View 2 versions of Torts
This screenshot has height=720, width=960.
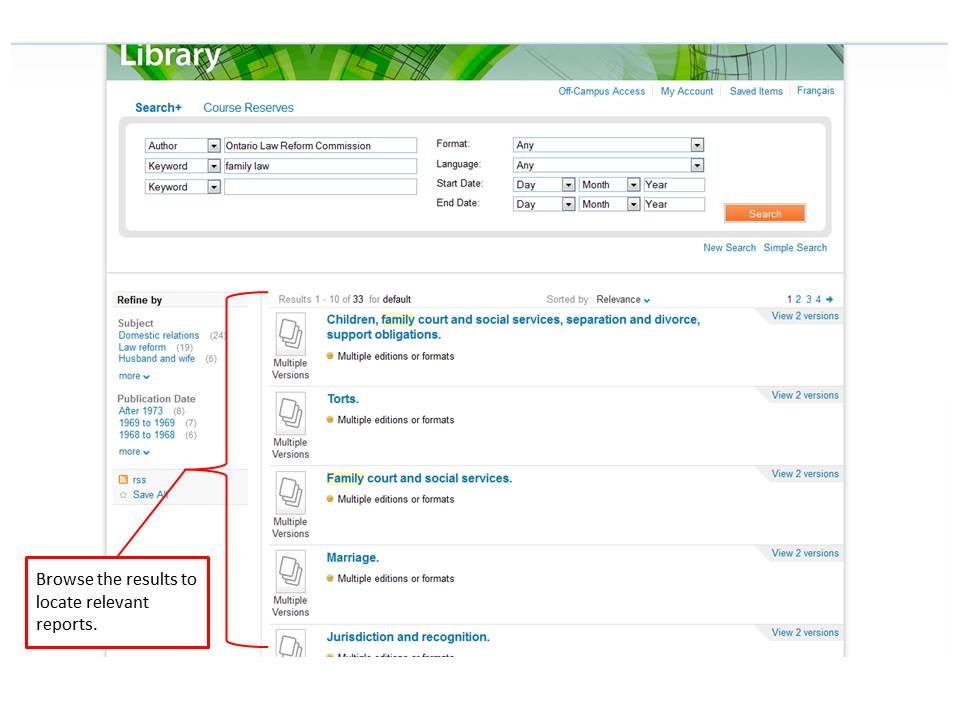tap(805, 396)
